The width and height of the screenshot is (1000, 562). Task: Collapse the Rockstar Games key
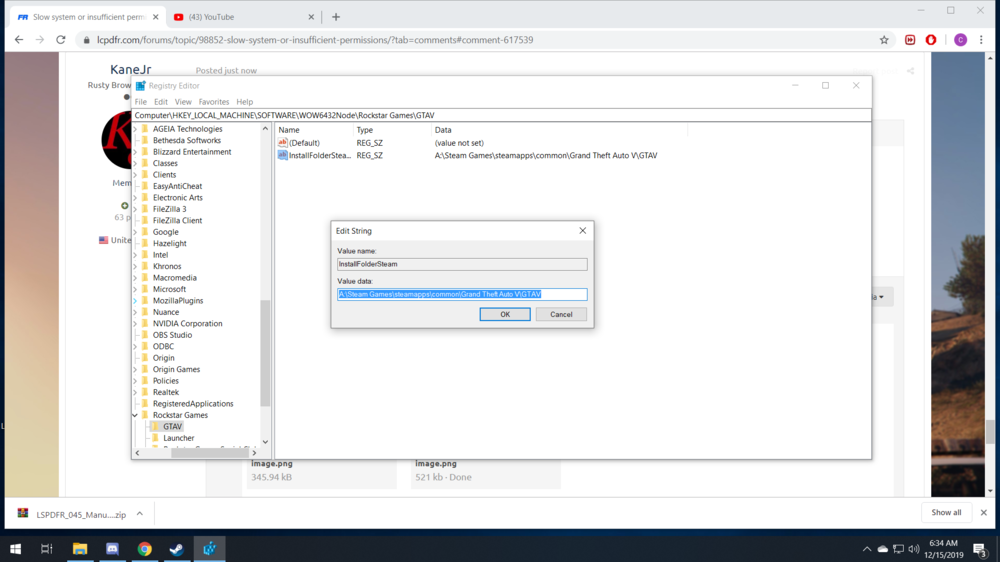click(135, 415)
